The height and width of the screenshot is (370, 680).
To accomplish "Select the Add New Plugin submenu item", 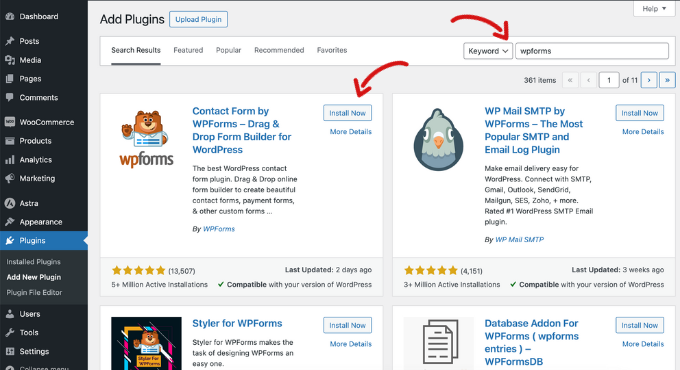I will pyautogui.click(x=34, y=277).
